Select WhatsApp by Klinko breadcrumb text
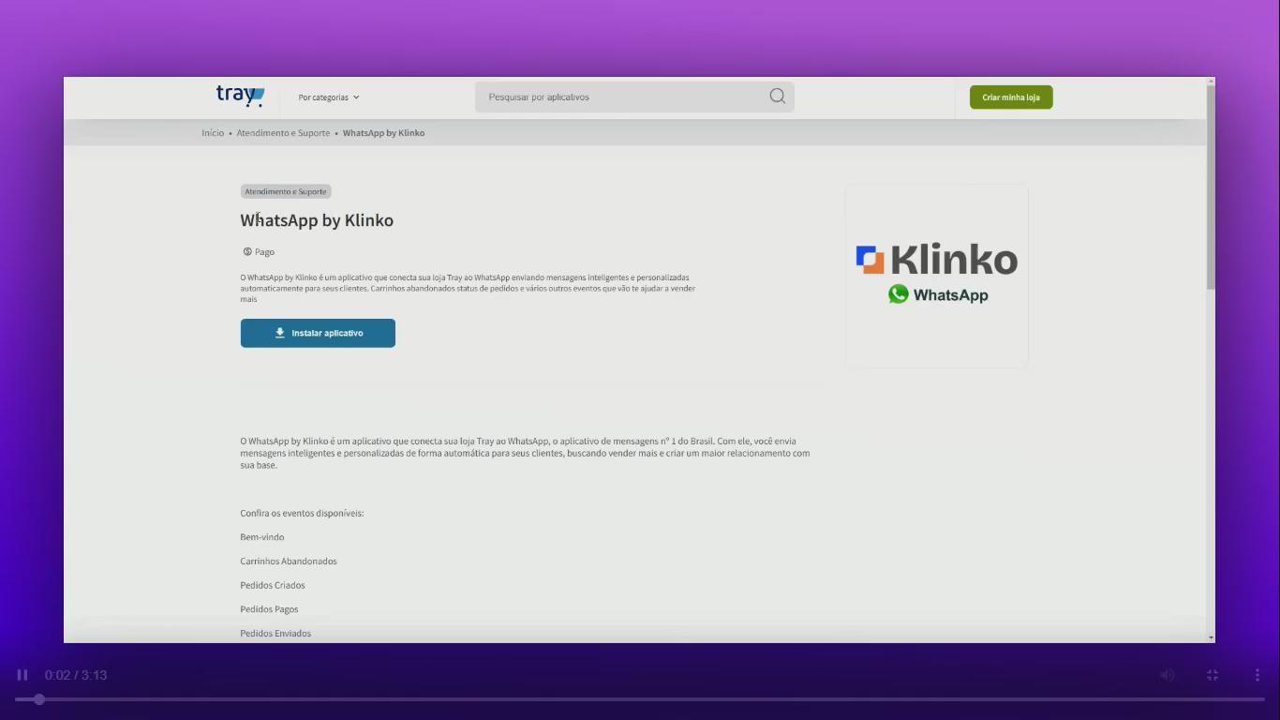Image resolution: width=1280 pixels, height=720 pixels. 384,133
